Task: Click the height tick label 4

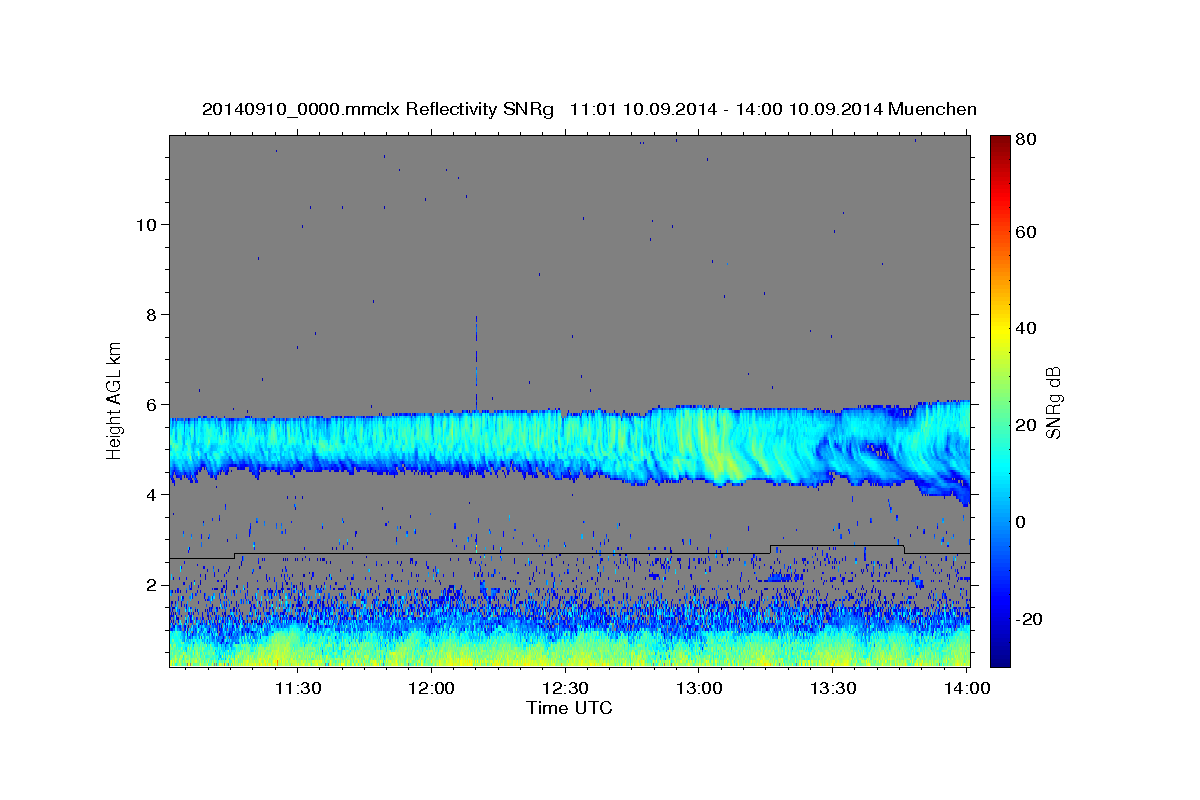Action: pos(151,495)
